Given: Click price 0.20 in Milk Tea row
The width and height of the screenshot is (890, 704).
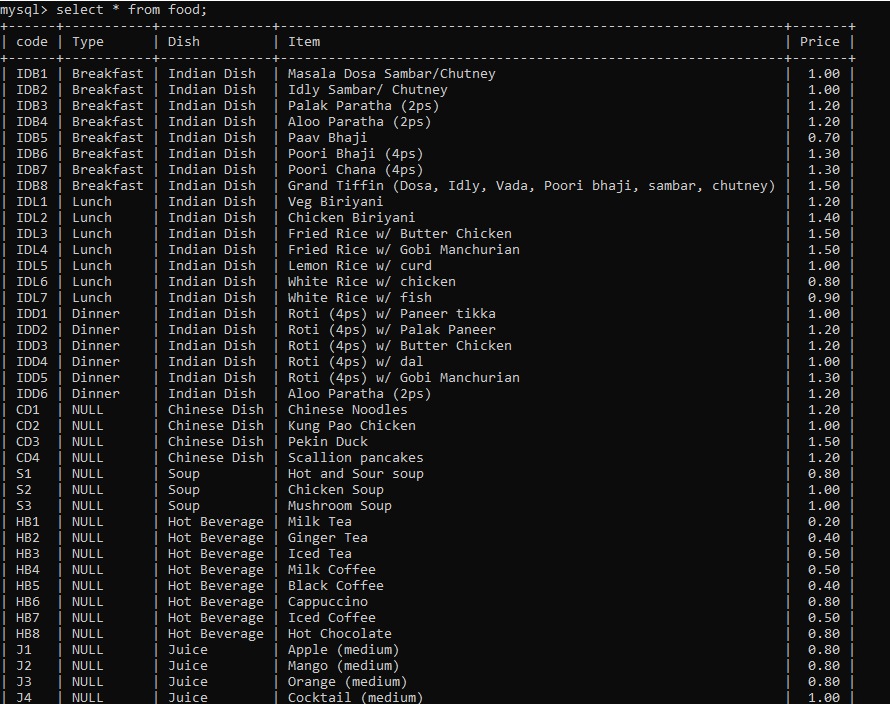Looking at the screenshot, I should 824,521.
